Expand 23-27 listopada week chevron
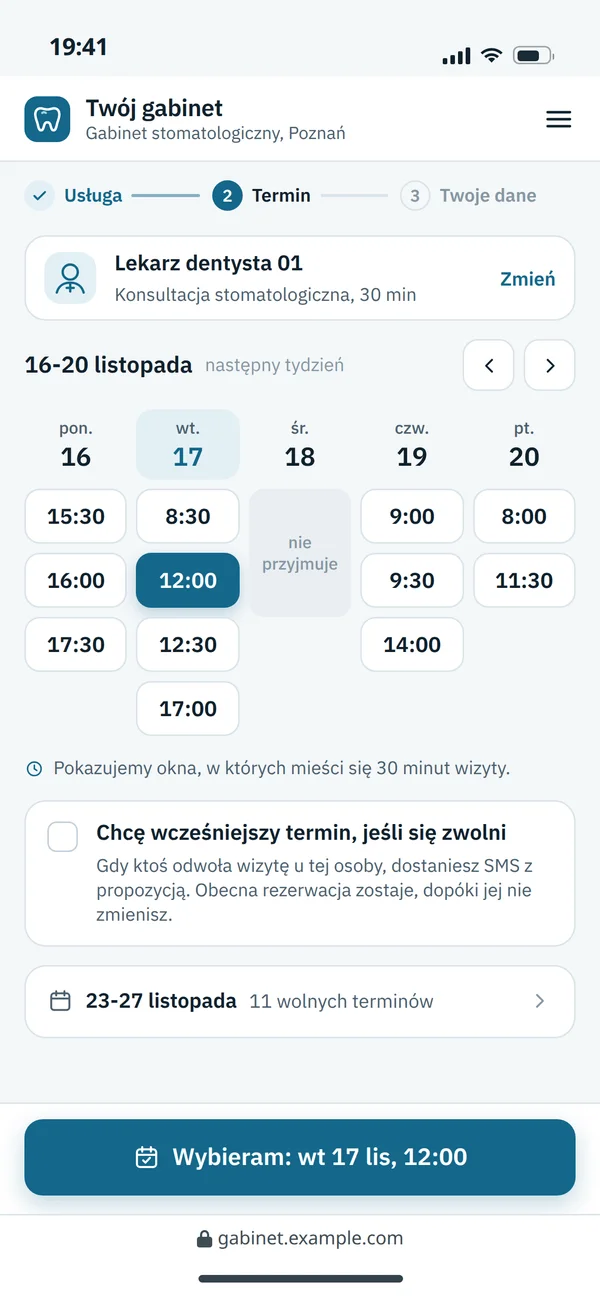This screenshot has width=600, height=1301. pyautogui.click(x=540, y=1001)
